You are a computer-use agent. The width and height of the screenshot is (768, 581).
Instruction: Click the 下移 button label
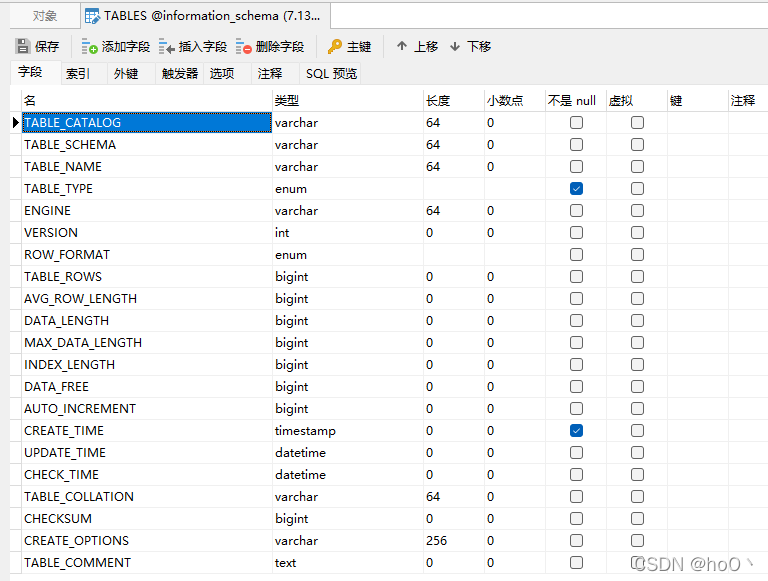[479, 47]
